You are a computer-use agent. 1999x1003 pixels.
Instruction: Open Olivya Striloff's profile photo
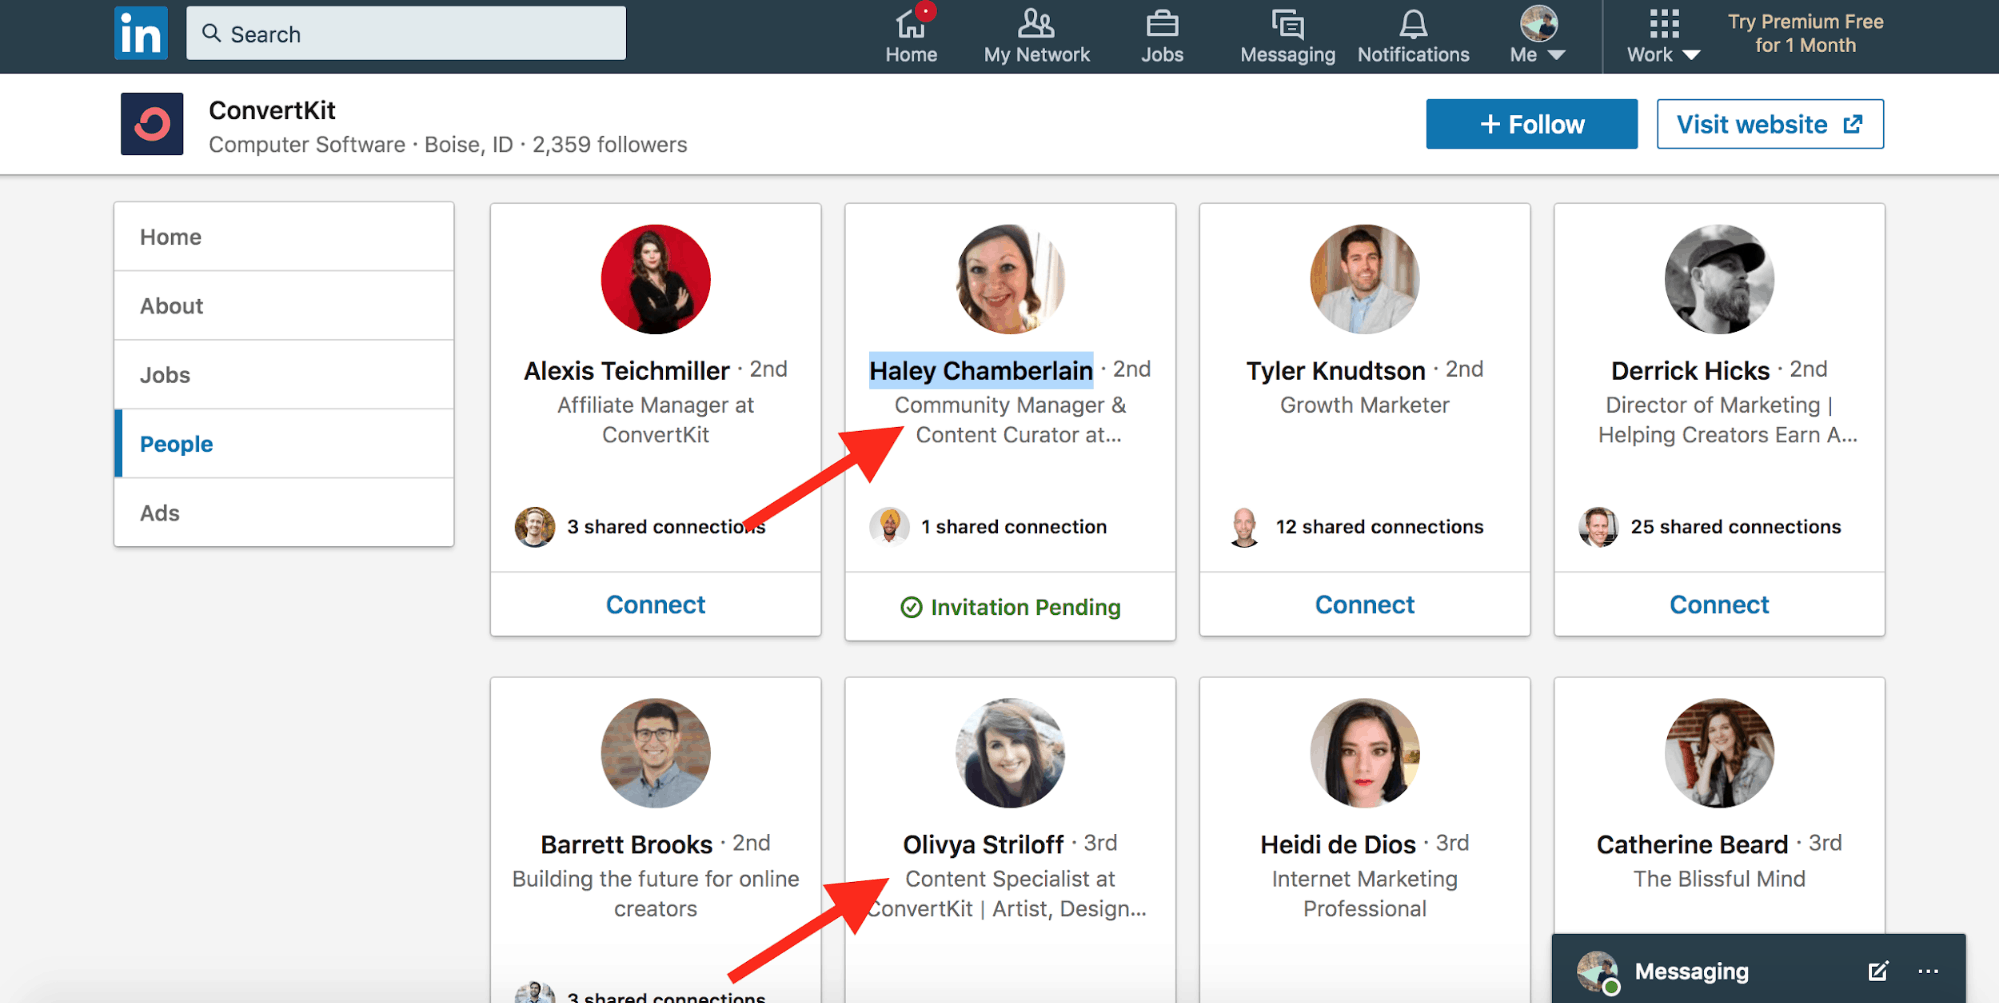pyautogui.click(x=1010, y=753)
